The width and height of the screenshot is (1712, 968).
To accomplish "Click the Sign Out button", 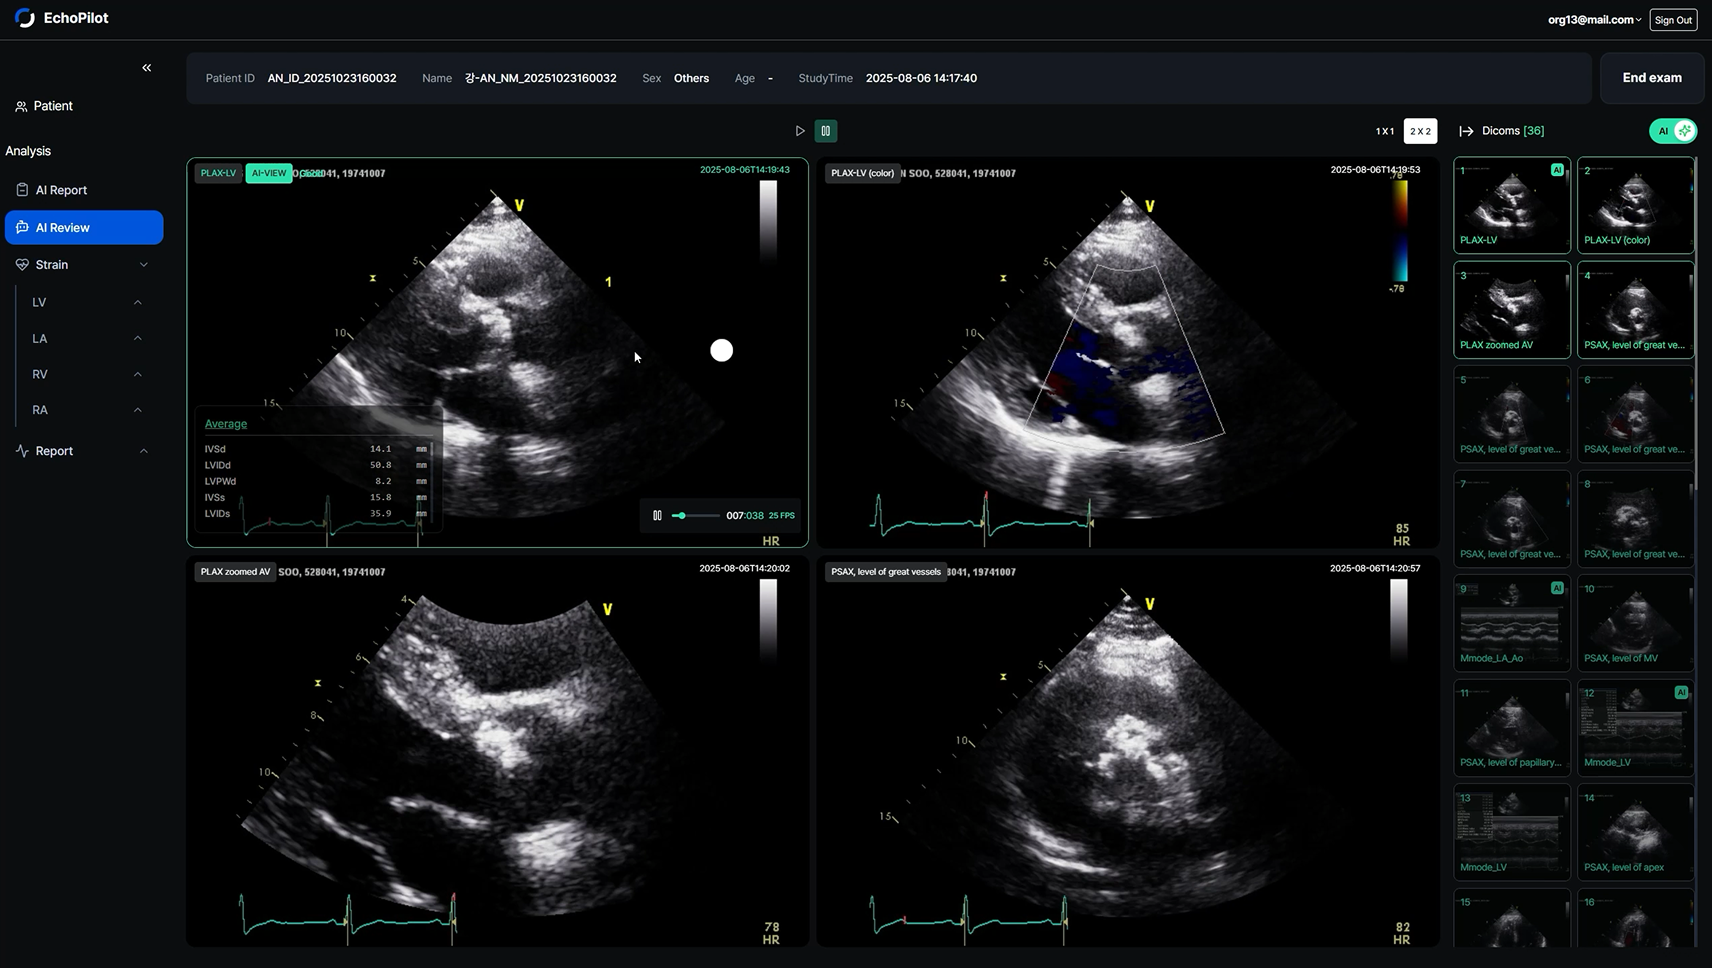I will click(x=1673, y=20).
